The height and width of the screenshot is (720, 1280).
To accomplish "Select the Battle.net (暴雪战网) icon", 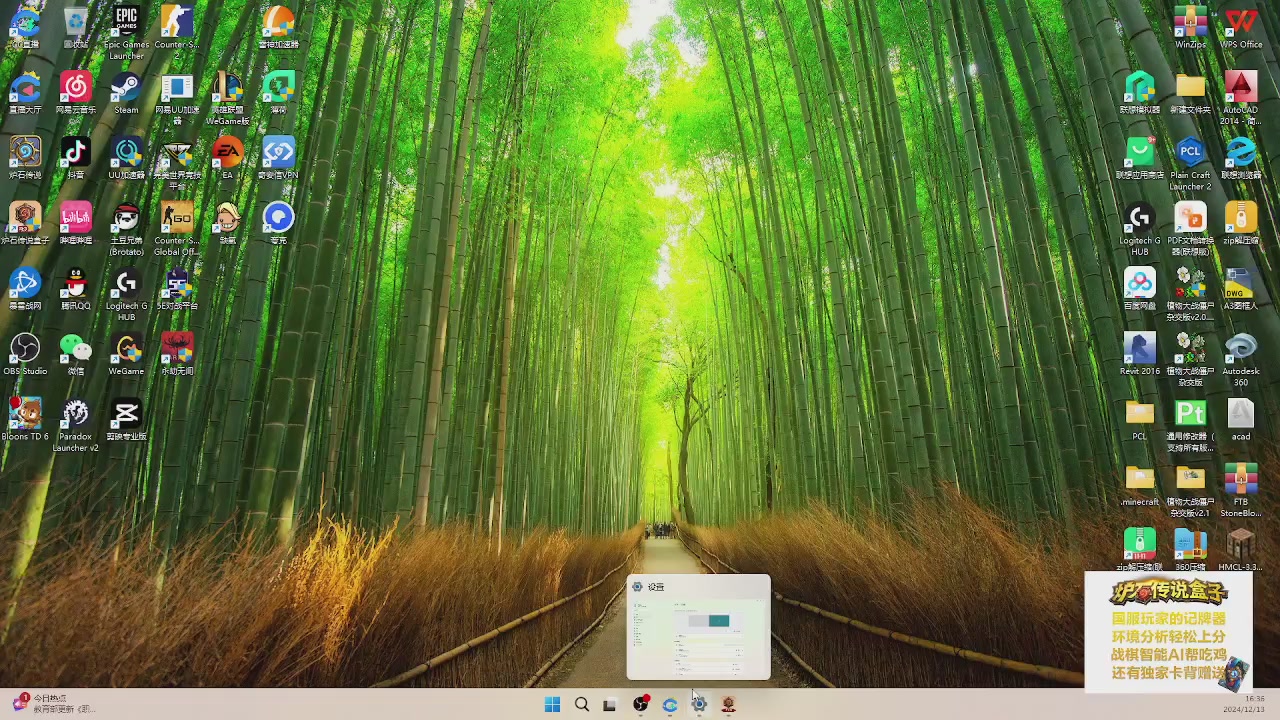I will (25, 289).
